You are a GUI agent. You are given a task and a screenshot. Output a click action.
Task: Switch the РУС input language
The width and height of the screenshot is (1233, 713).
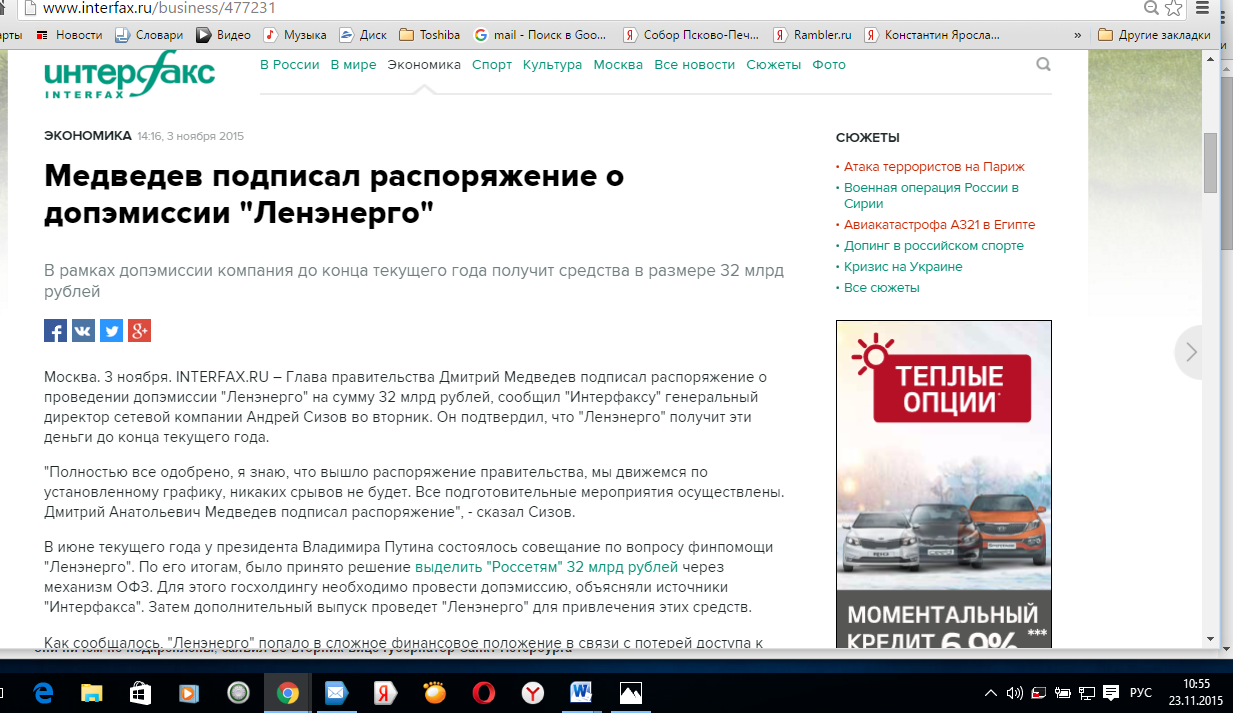pyautogui.click(x=1141, y=692)
